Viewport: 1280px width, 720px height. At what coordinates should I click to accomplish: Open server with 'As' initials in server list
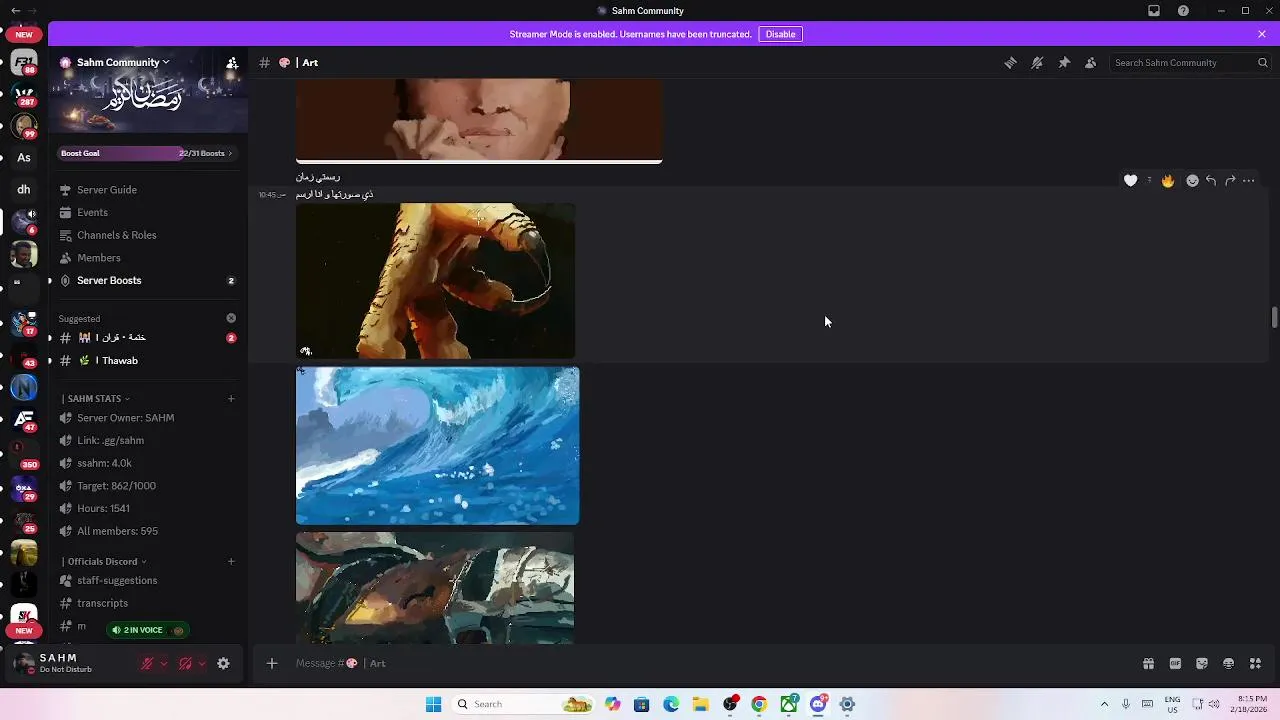click(x=24, y=157)
